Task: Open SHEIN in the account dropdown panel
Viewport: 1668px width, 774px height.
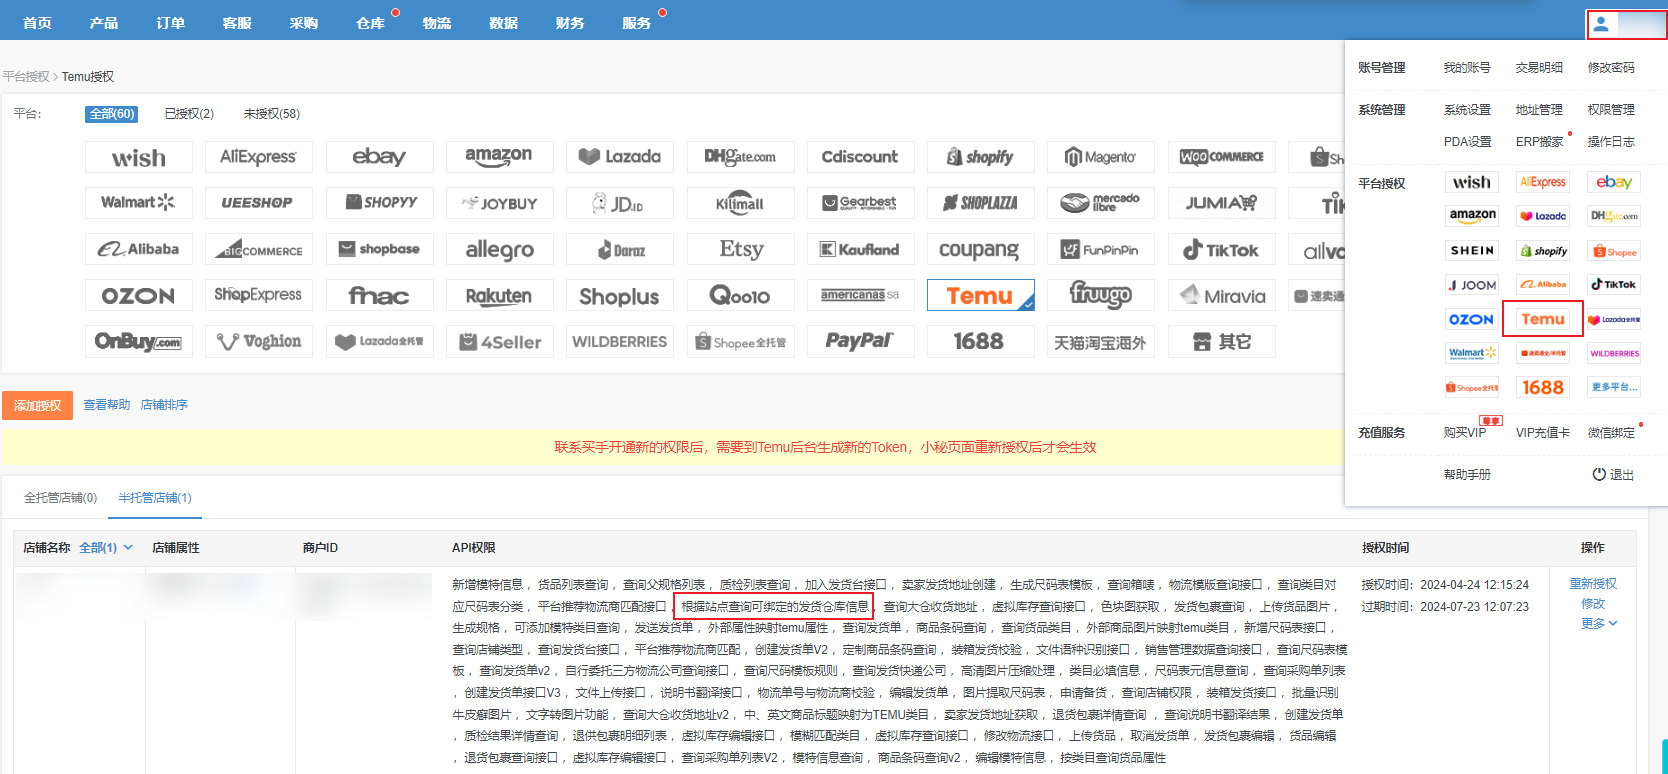Action: coord(1472,250)
